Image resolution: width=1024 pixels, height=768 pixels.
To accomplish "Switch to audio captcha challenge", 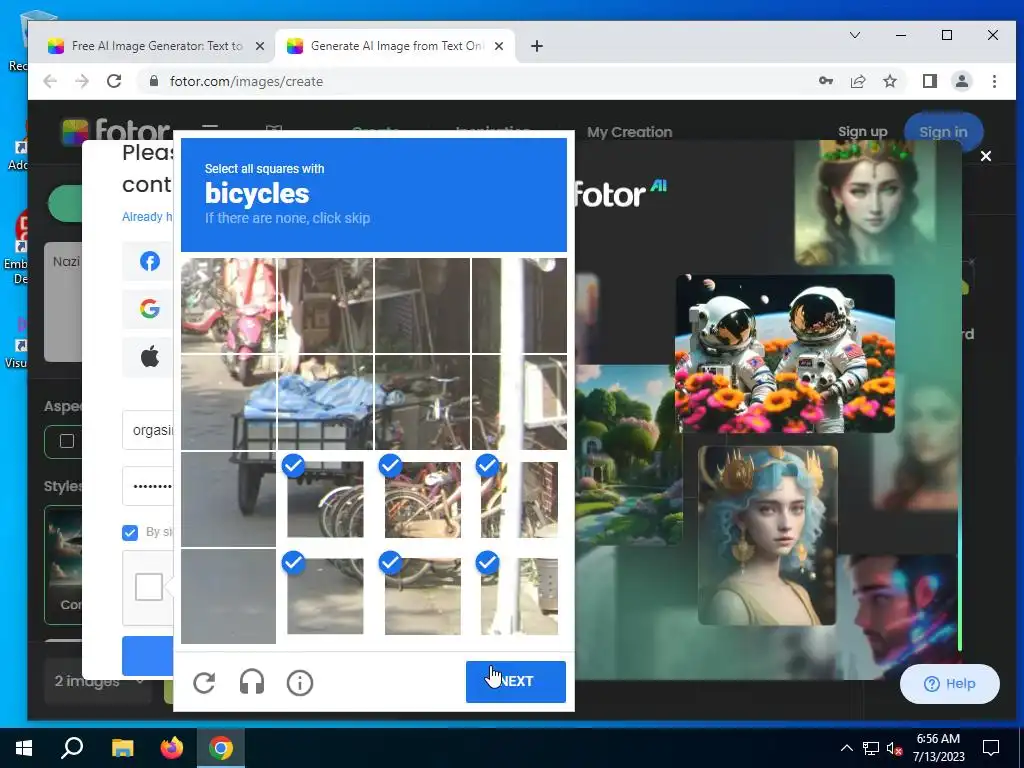I will (x=252, y=682).
